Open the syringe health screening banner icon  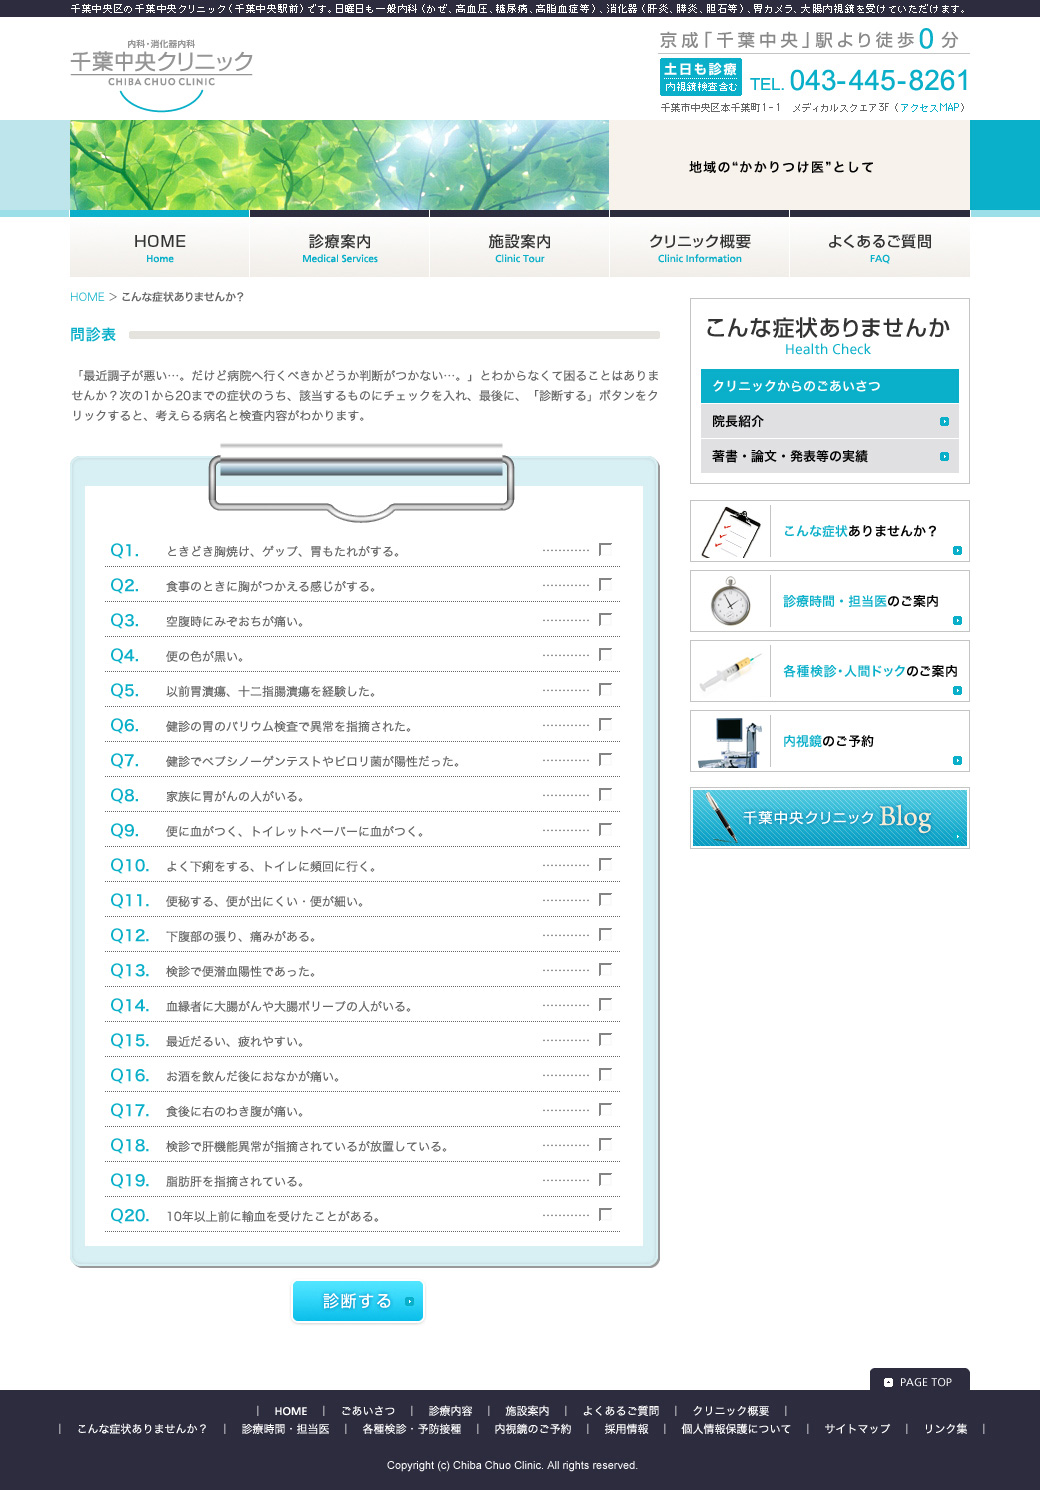[731, 671]
